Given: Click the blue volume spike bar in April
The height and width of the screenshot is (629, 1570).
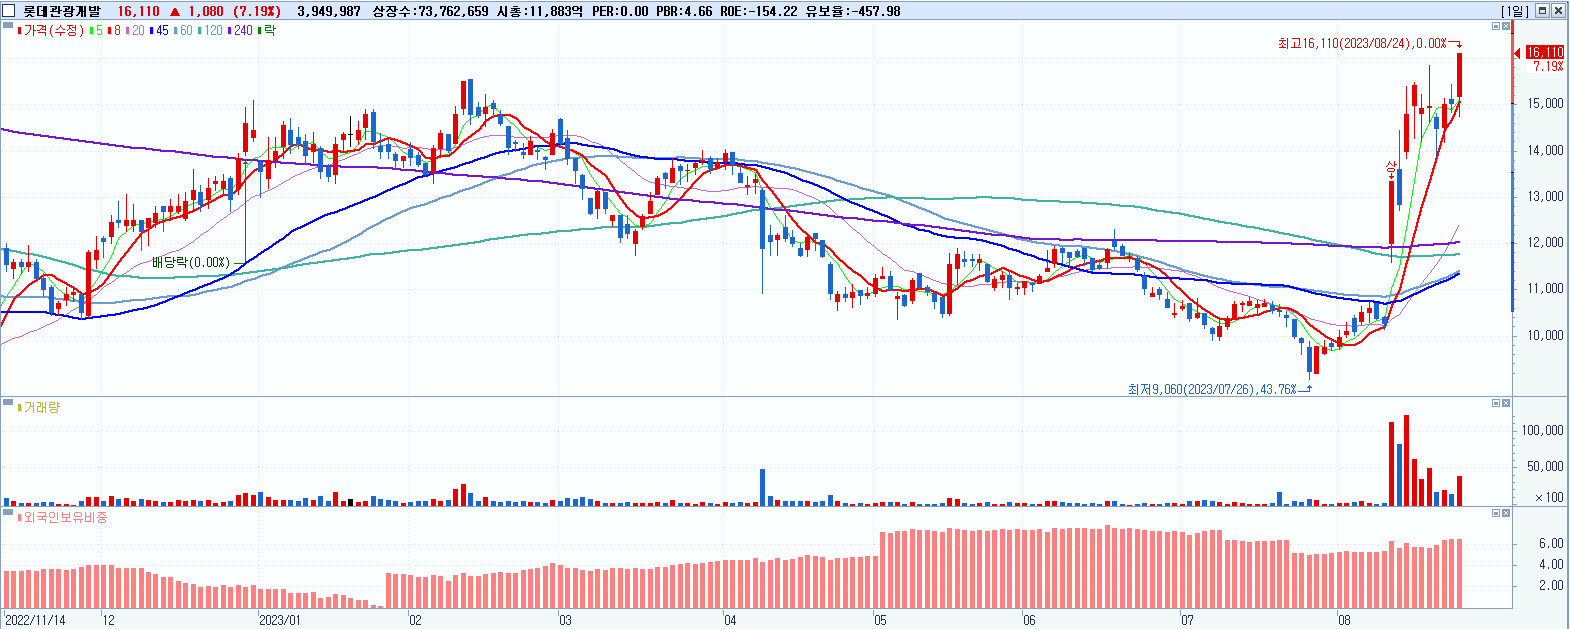Looking at the screenshot, I should [762, 487].
